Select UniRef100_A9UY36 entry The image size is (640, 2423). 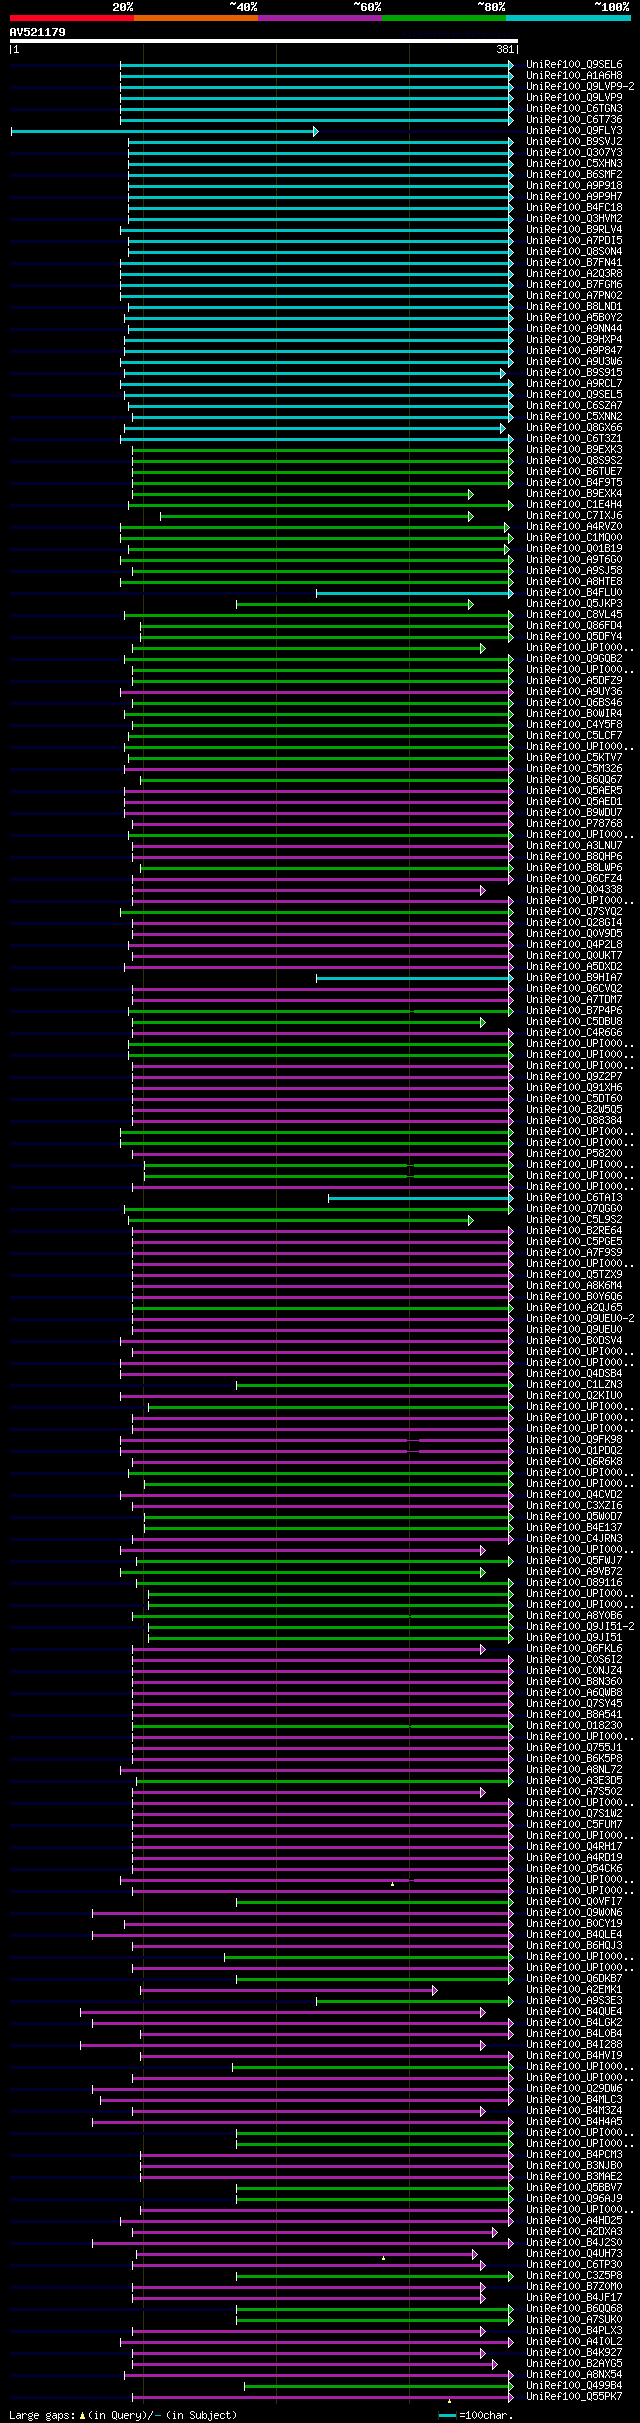point(574,692)
